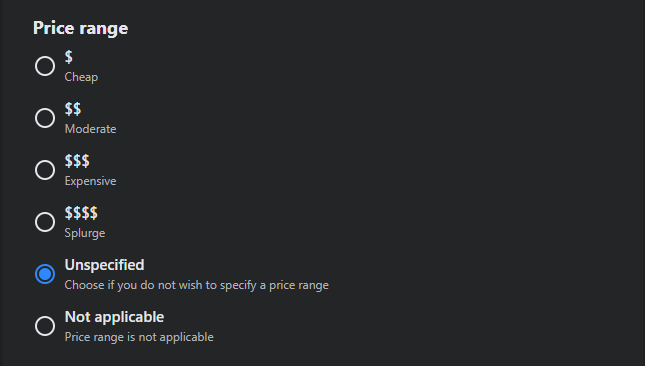Click "Price range is not applicable" description
645x366 pixels.
(139, 337)
